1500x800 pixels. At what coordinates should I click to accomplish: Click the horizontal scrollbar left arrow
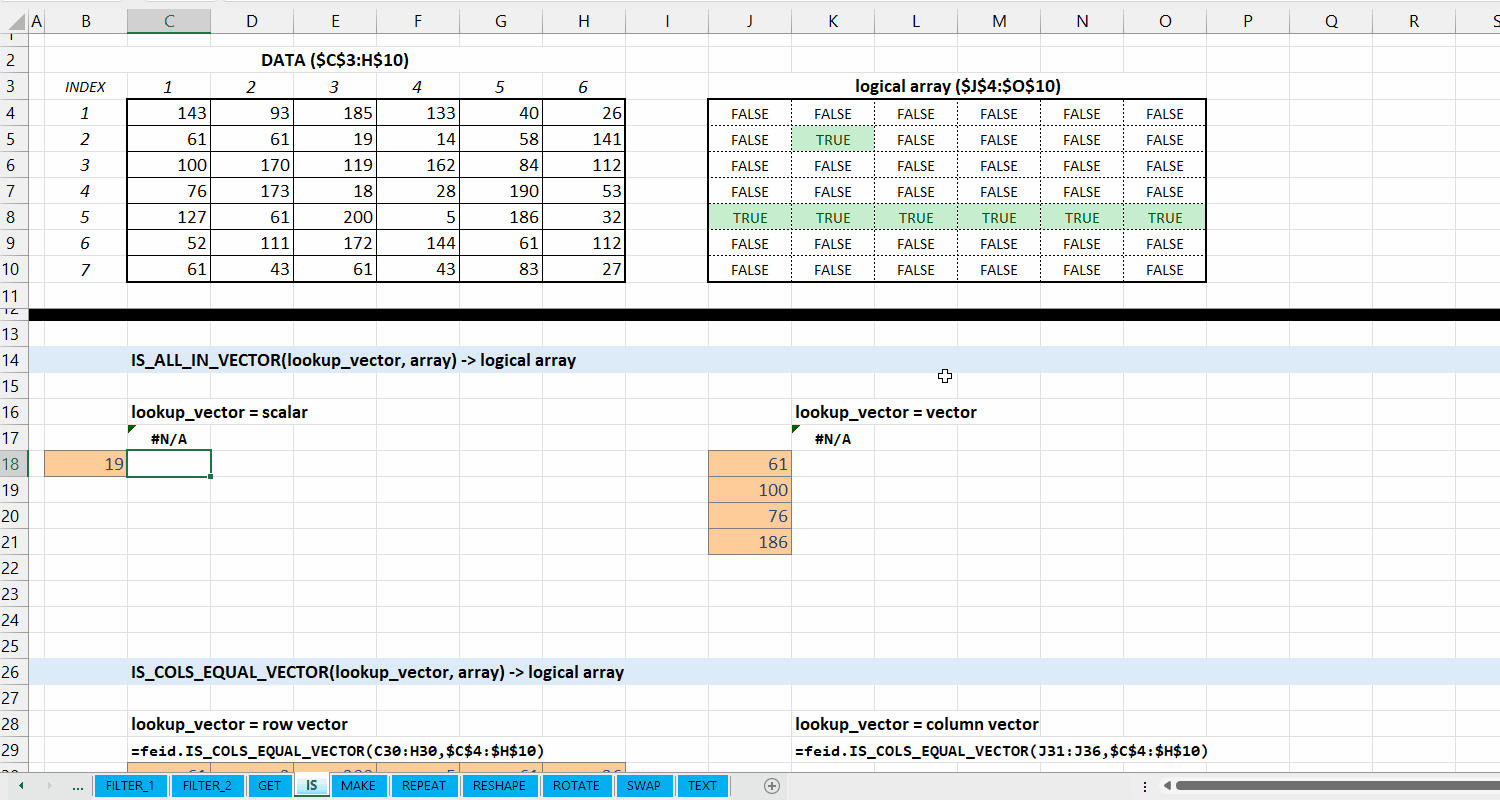point(1167,786)
